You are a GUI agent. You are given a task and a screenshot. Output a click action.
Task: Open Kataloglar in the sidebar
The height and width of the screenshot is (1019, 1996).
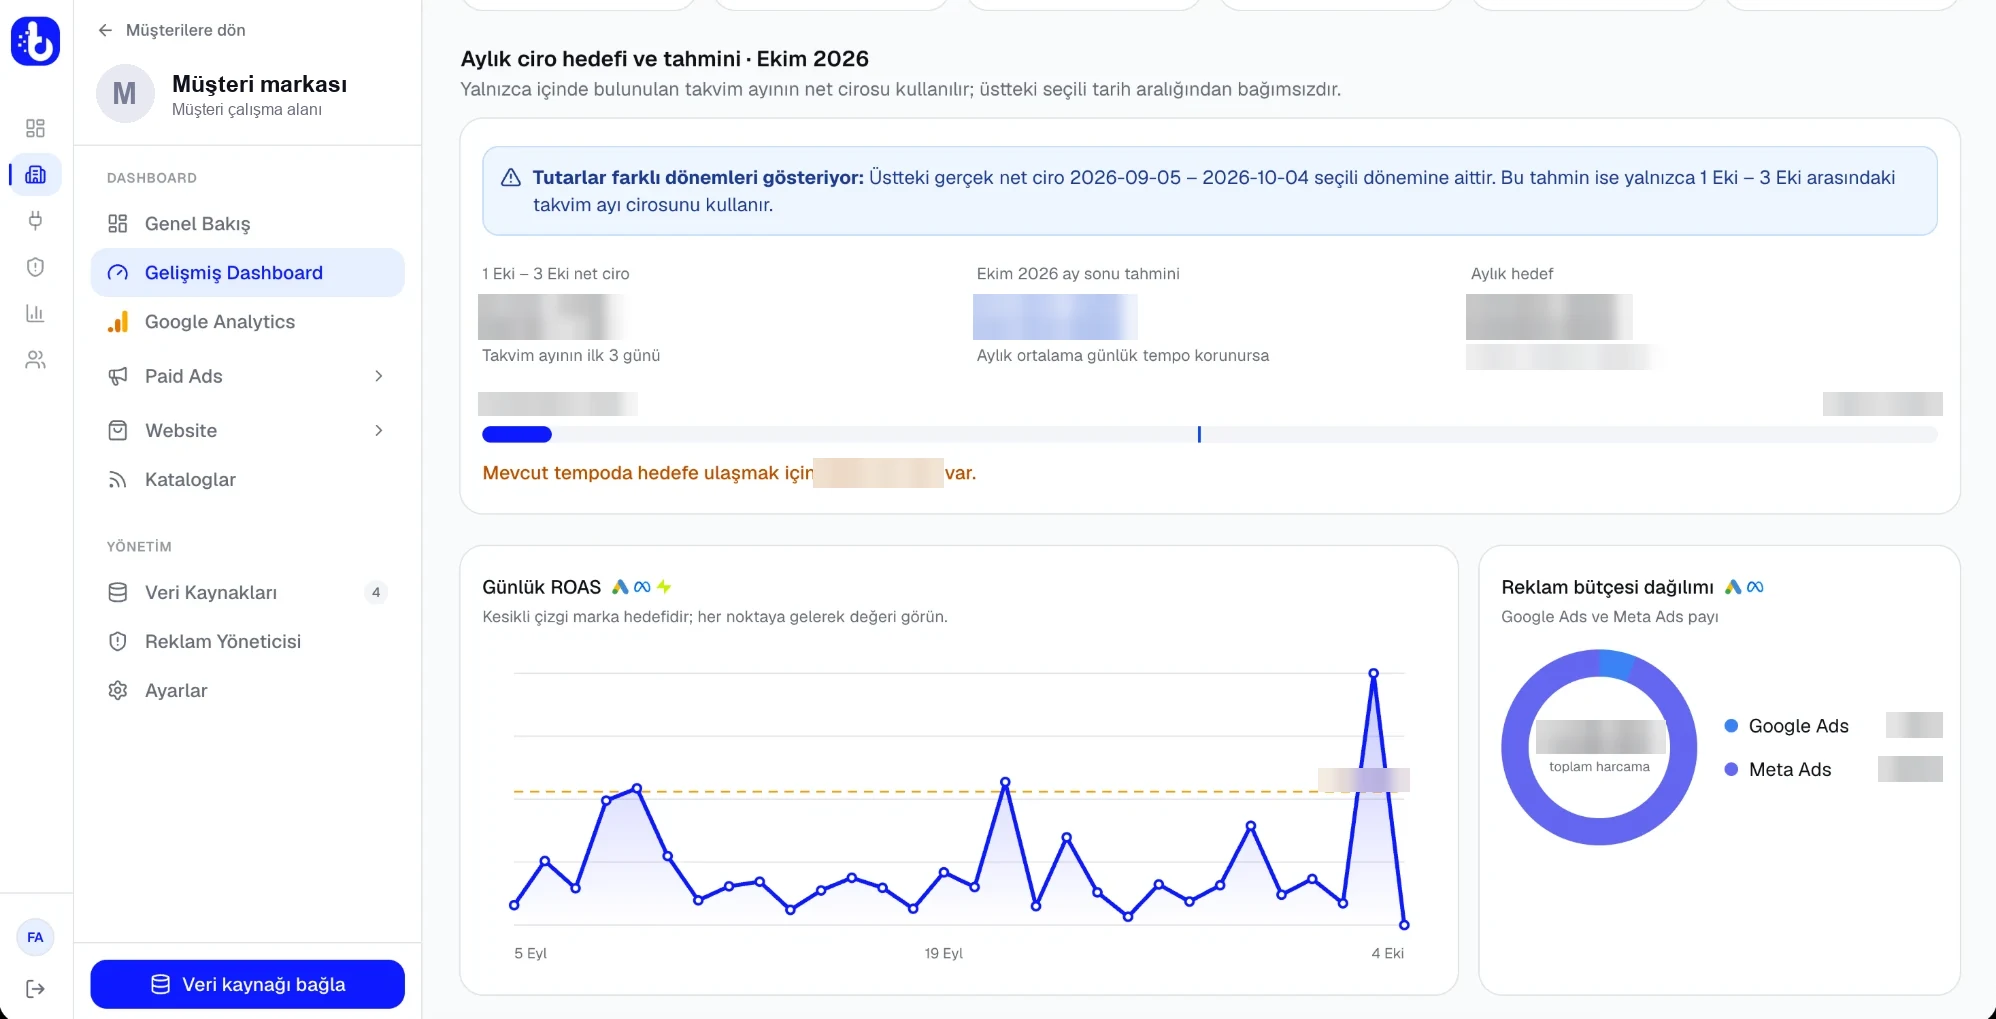(247, 480)
